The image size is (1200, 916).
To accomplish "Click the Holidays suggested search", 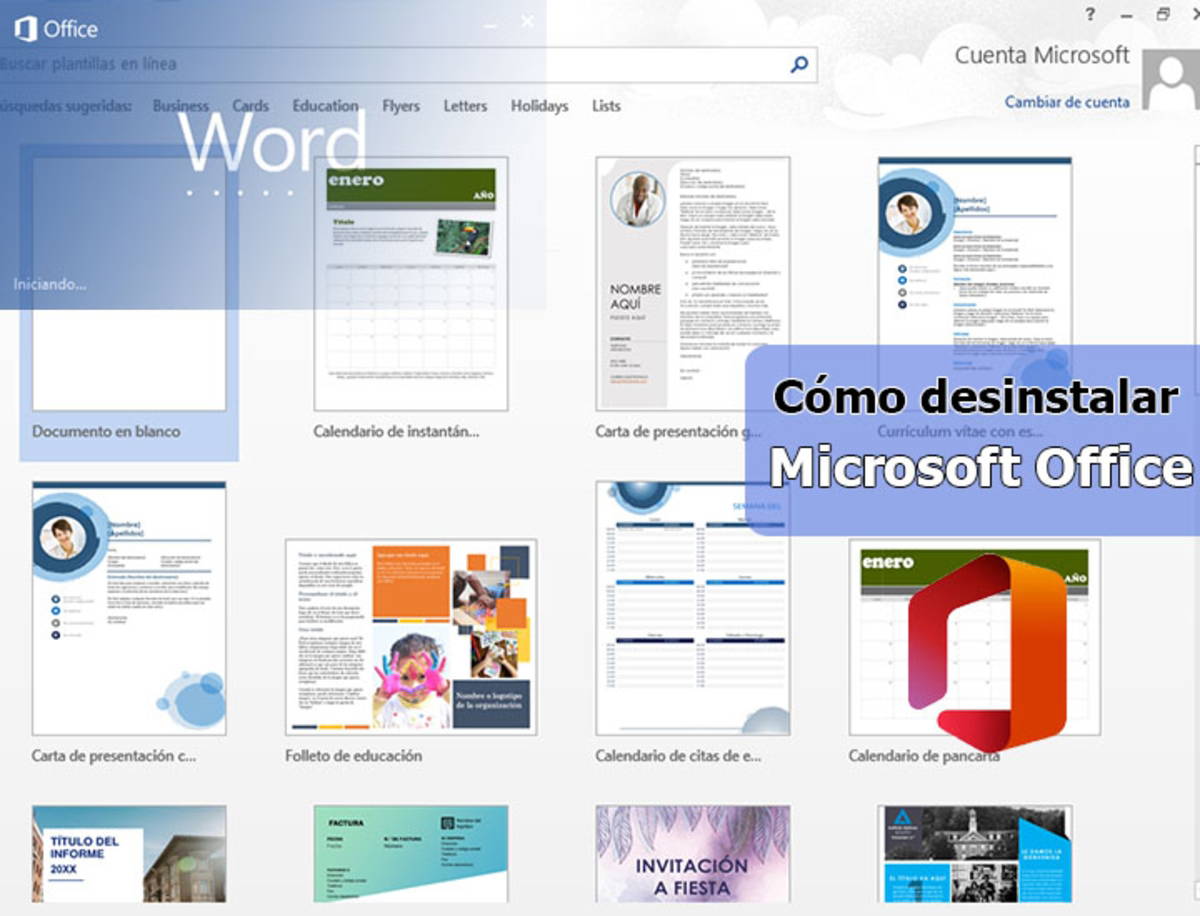I will pos(539,105).
